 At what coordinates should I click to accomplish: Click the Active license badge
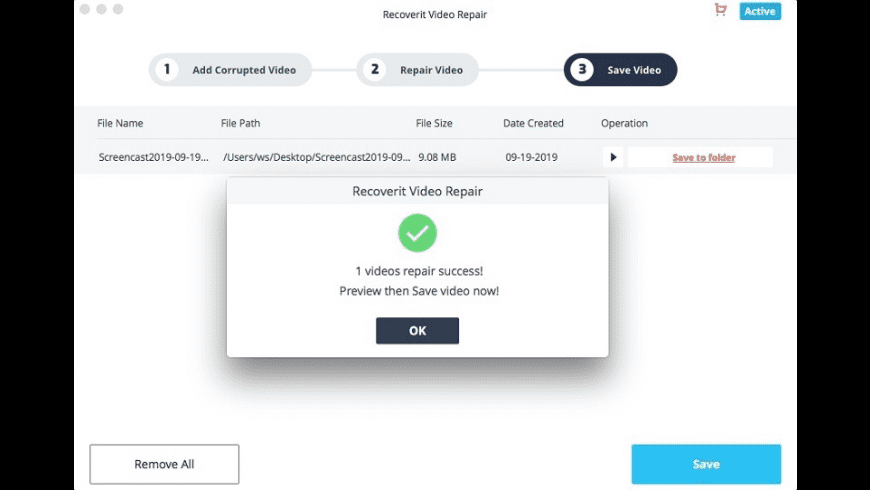pyautogui.click(x=760, y=11)
